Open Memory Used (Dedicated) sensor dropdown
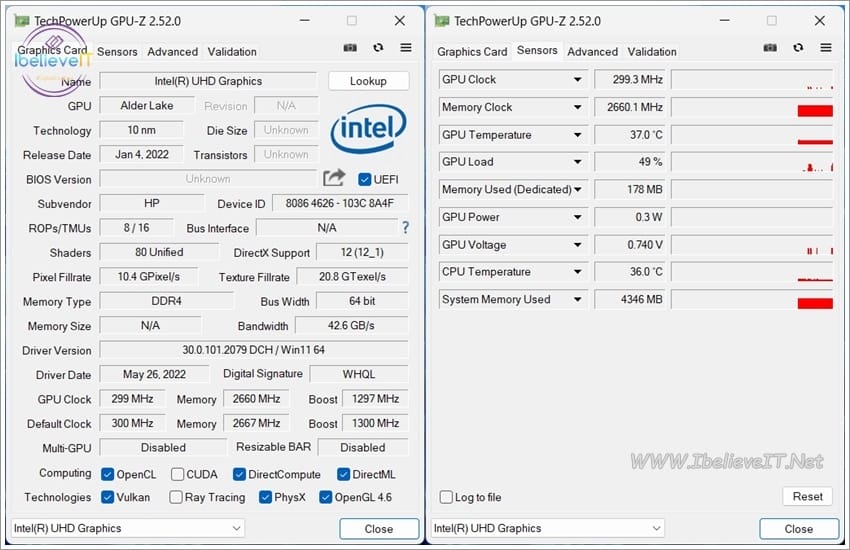Viewport: 850px width, 550px height. (x=578, y=190)
